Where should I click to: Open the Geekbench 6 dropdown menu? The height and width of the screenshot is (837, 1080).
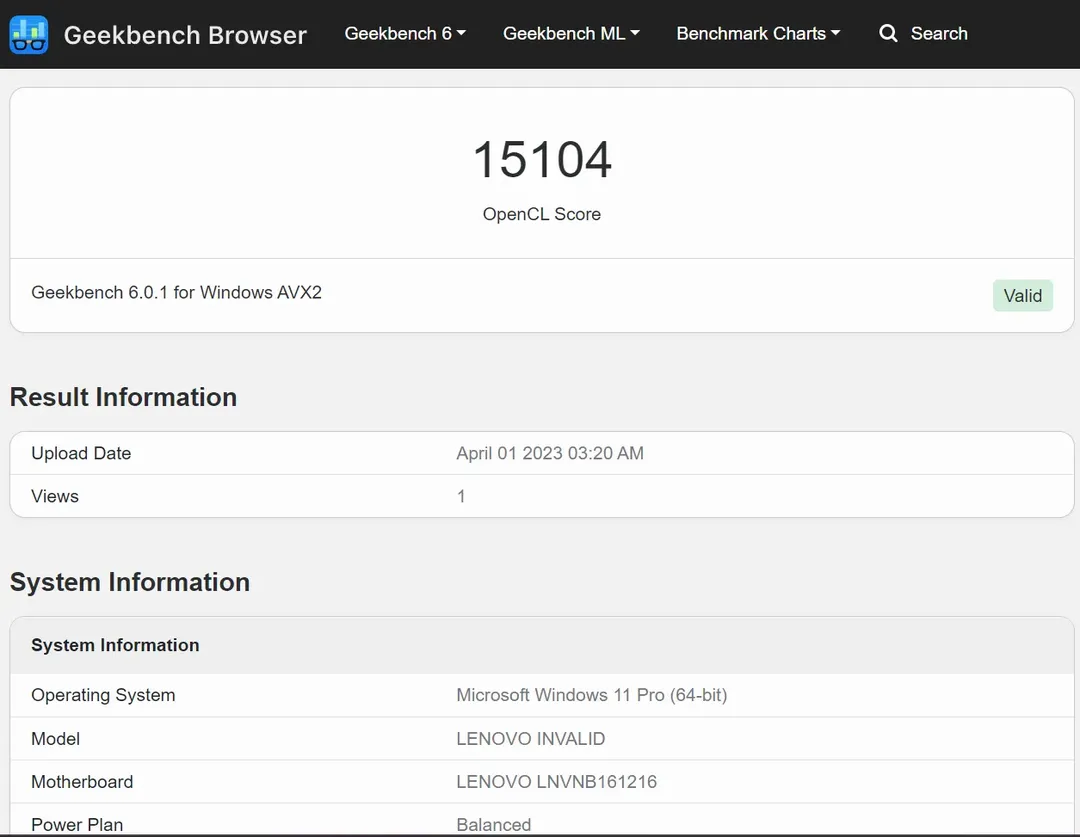coord(405,34)
